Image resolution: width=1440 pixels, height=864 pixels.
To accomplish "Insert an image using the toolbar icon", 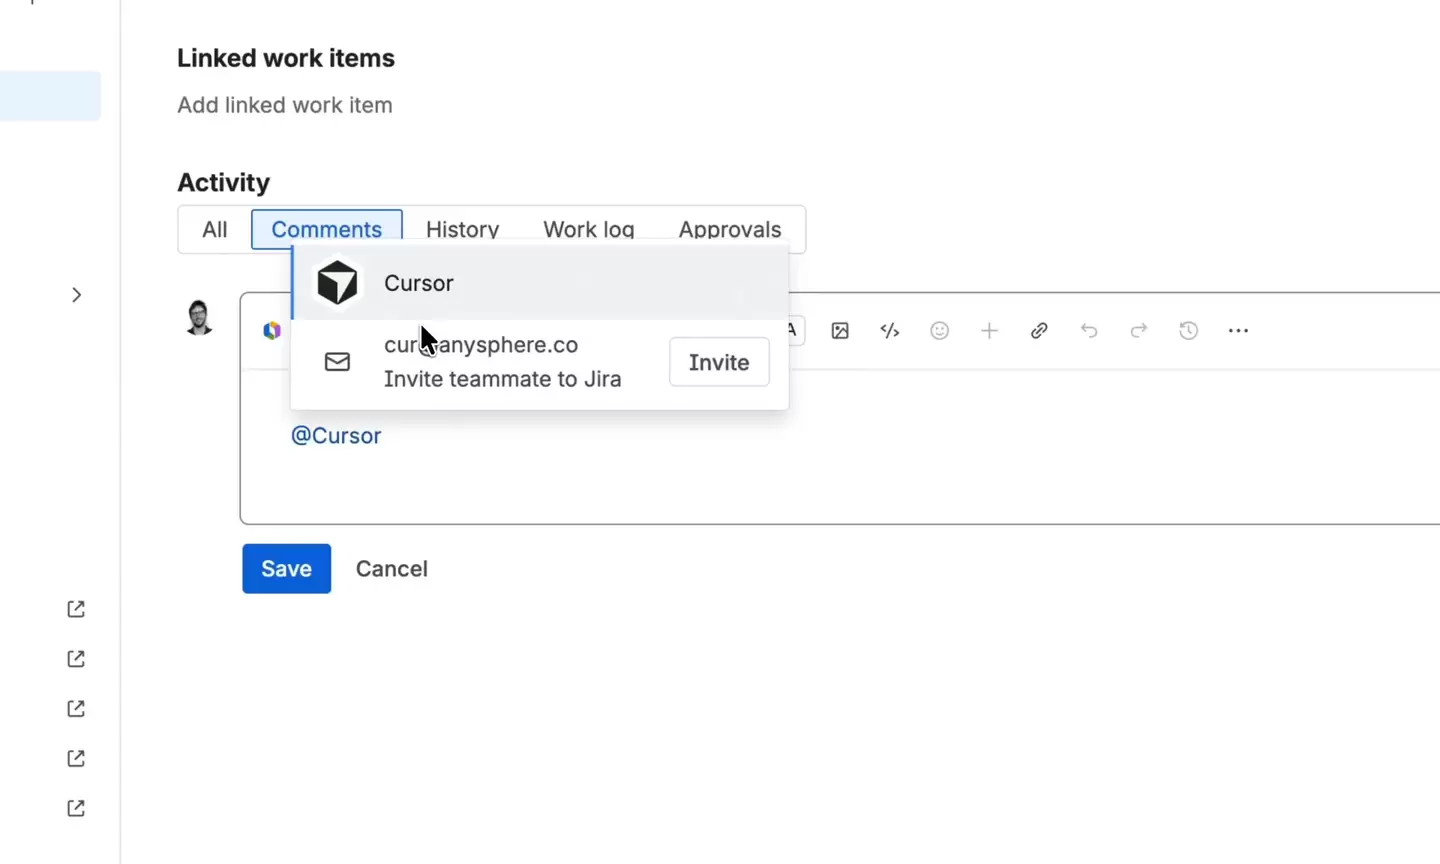I will coord(840,331).
